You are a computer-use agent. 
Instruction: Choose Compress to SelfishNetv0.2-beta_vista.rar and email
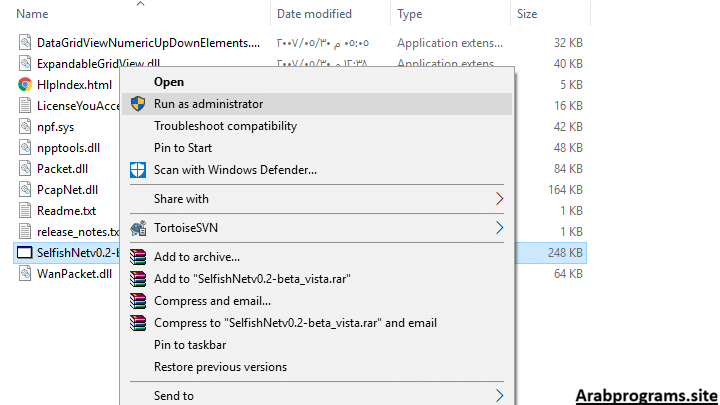(x=317, y=323)
